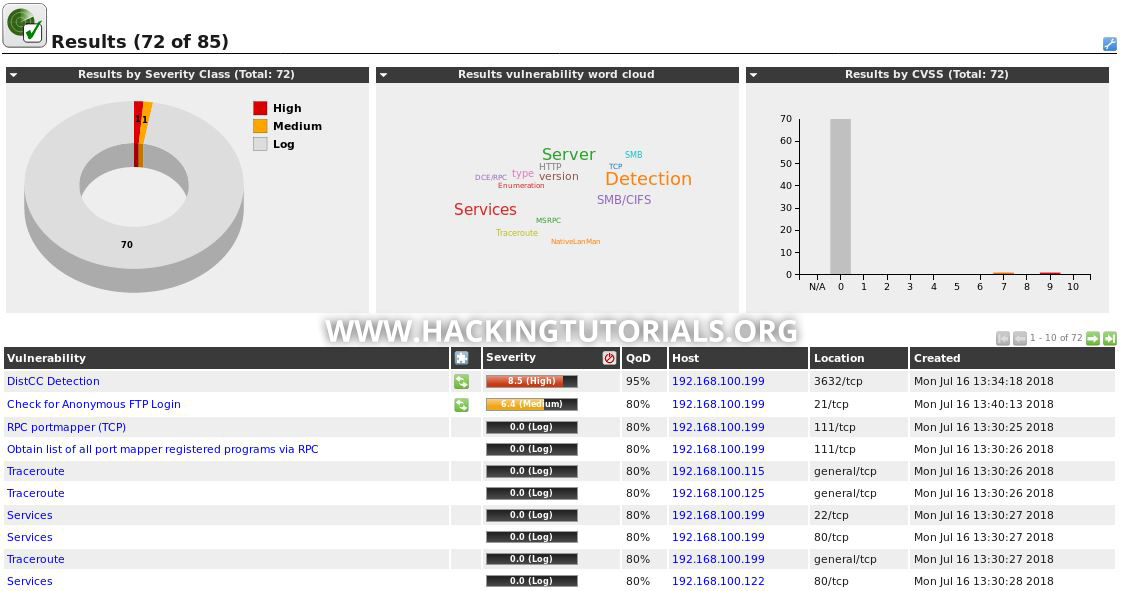Screen dimensions: 1123x591
Task: Click the Services link for port 22/tcp
Action: pos(30,515)
